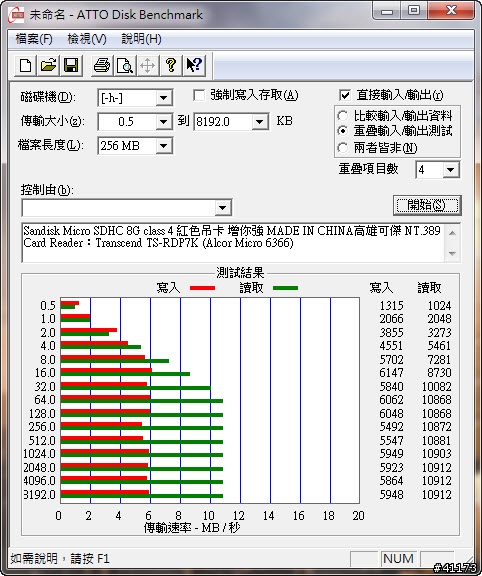Image resolution: width=482 pixels, height=576 pixels.
Task: Activate context help arrow-question icon
Action: coord(194,66)
